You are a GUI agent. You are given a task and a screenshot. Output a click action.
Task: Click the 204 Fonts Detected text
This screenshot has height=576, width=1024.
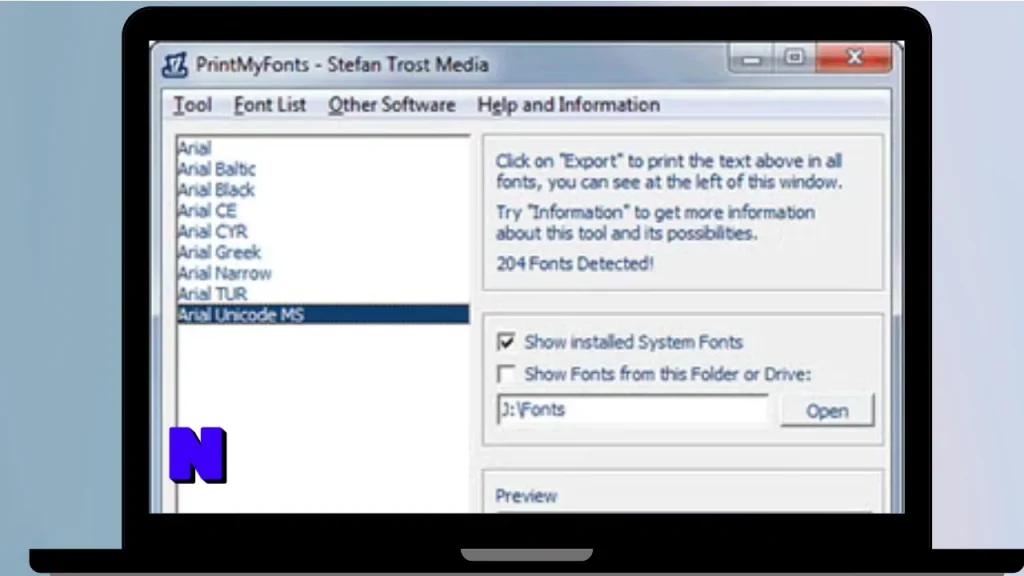tap(575, 264)
